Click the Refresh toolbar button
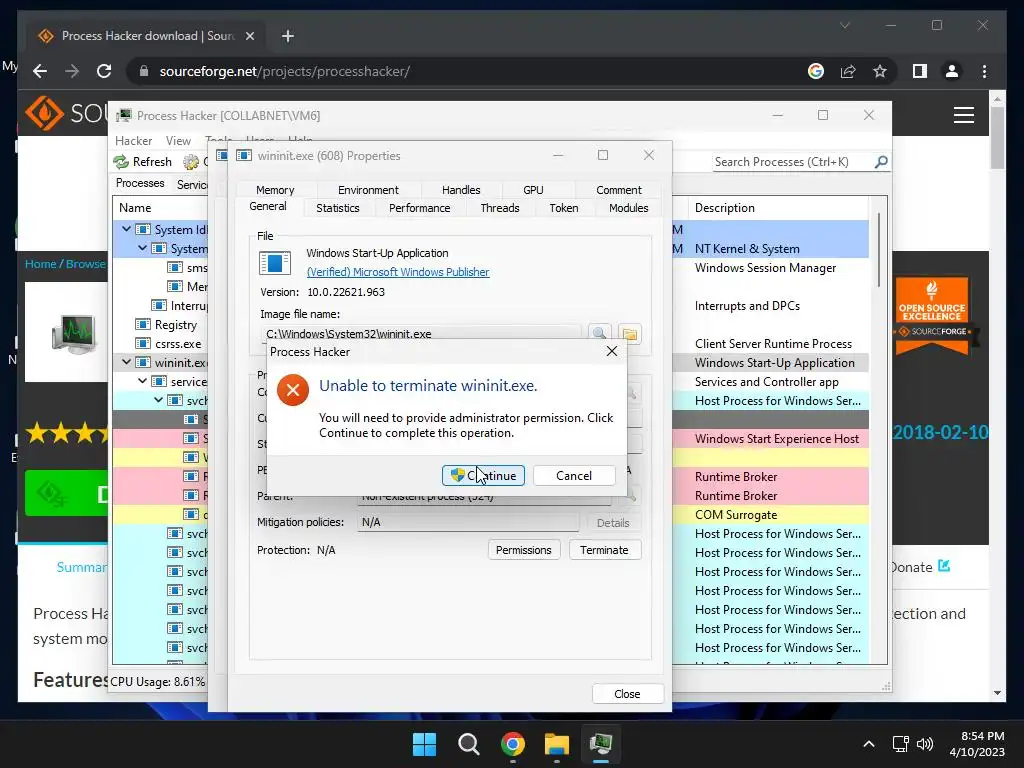Viewport: 1024px width, 768px height. [x=142, y=161]
